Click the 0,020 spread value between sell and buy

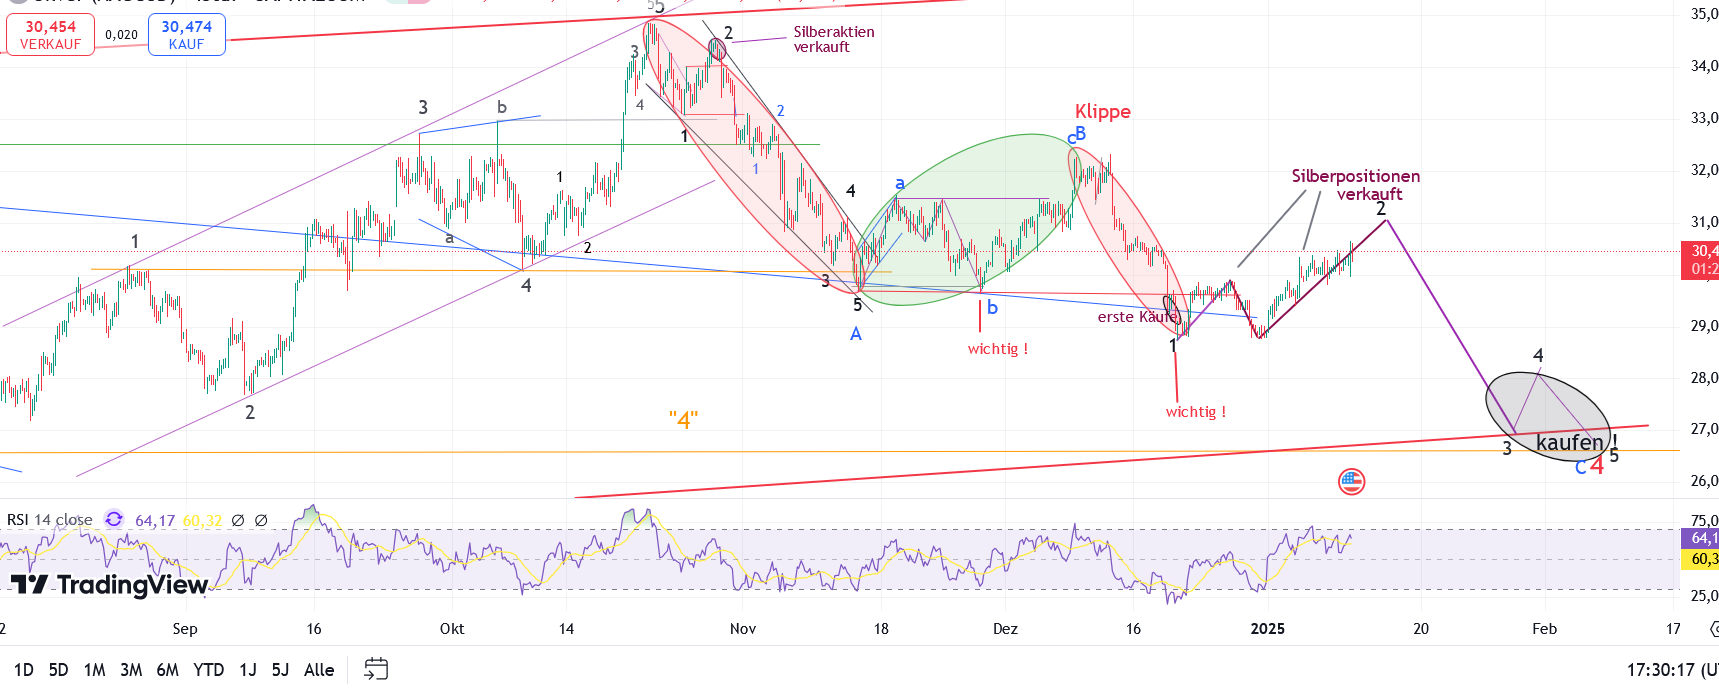tap(121, 35)
